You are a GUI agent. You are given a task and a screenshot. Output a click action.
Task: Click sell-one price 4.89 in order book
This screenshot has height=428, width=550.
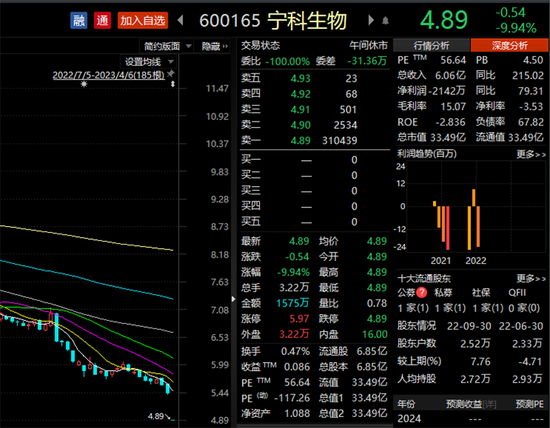click(300, 141)
